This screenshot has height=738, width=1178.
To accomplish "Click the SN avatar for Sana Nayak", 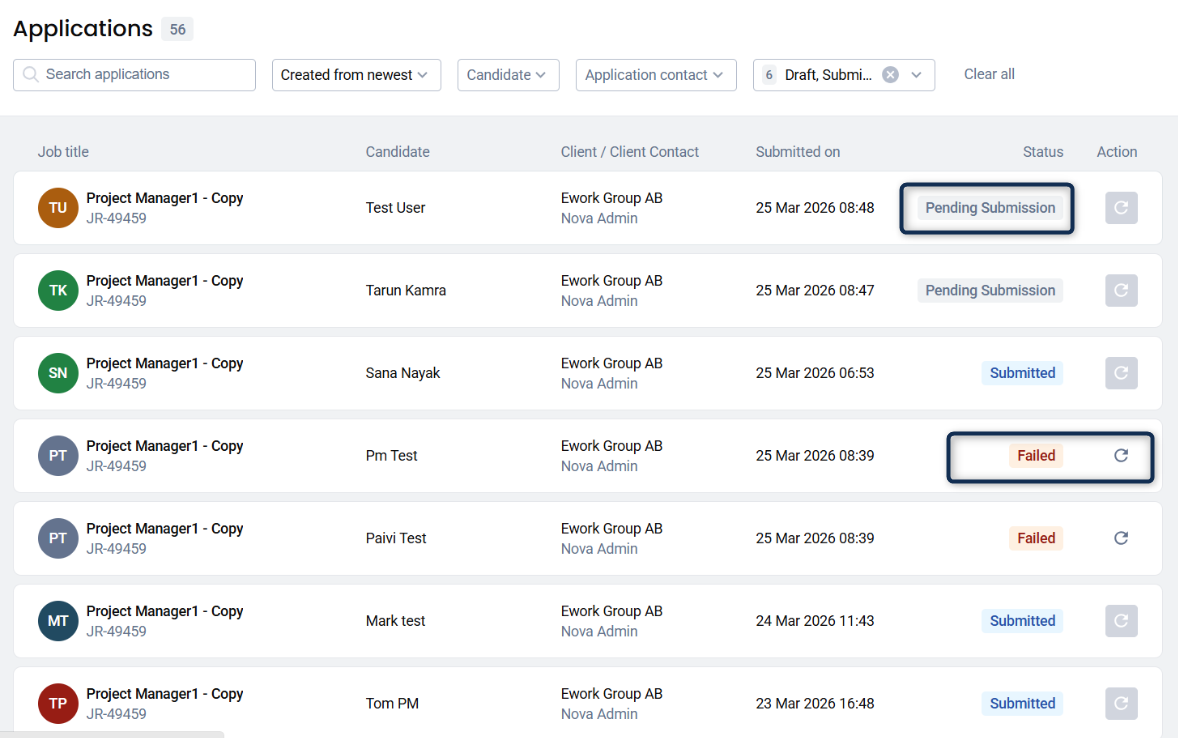I will coord(58,373).
